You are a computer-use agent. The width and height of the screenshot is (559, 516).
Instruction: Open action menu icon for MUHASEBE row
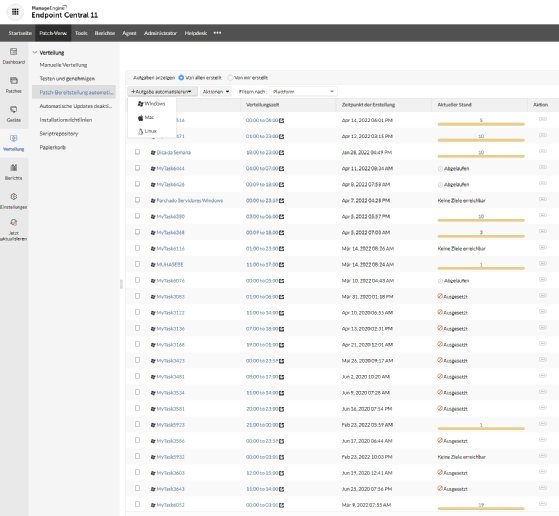543,263
